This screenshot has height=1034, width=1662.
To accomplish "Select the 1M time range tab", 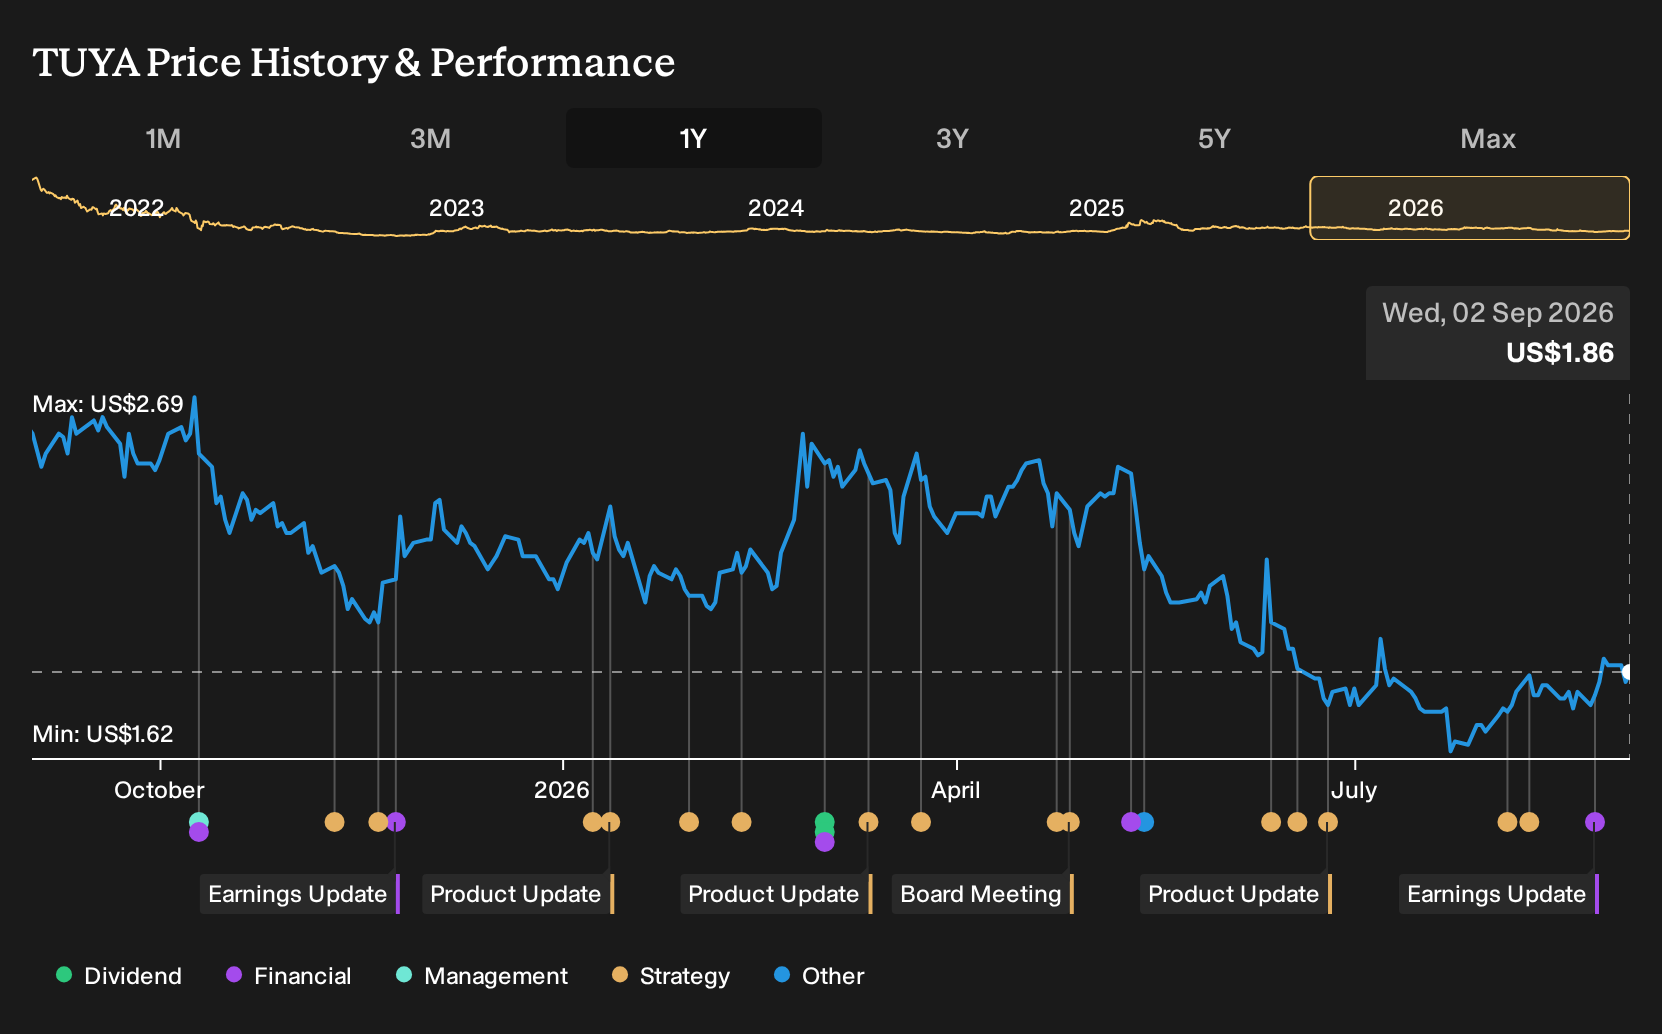I will click(x=163, y=138).
